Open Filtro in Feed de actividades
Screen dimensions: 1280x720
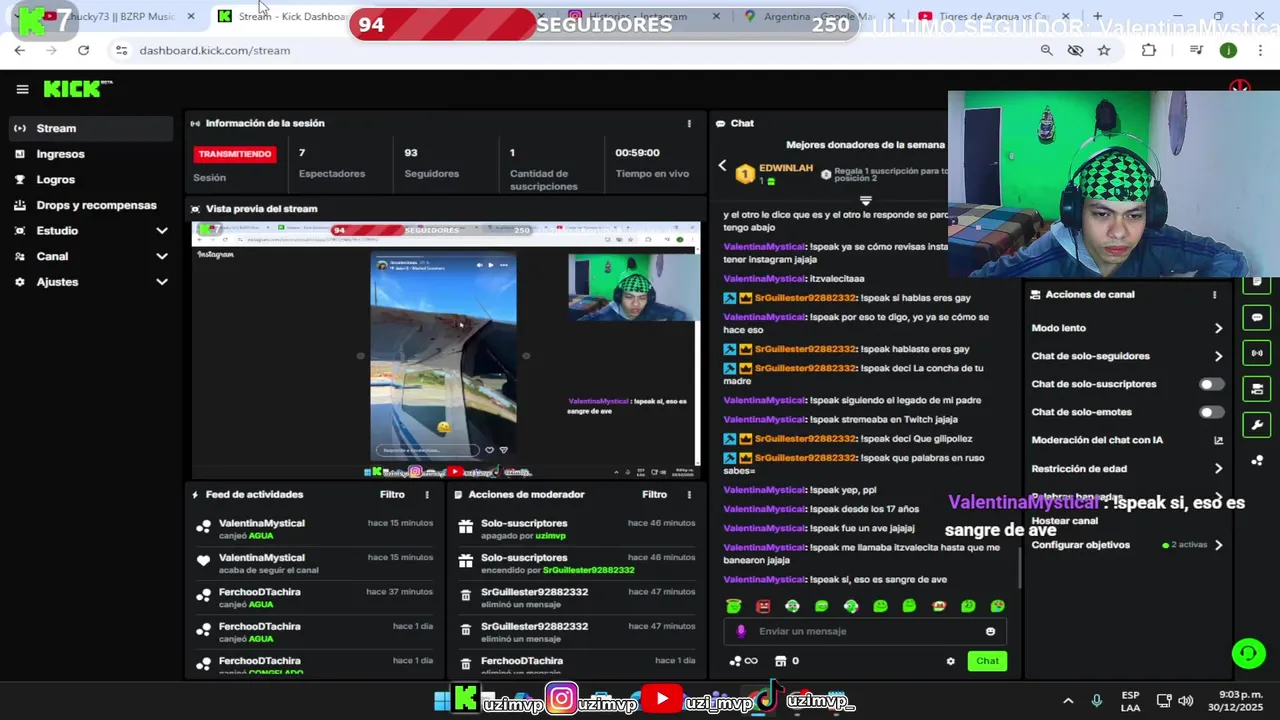tap(392, 495)
